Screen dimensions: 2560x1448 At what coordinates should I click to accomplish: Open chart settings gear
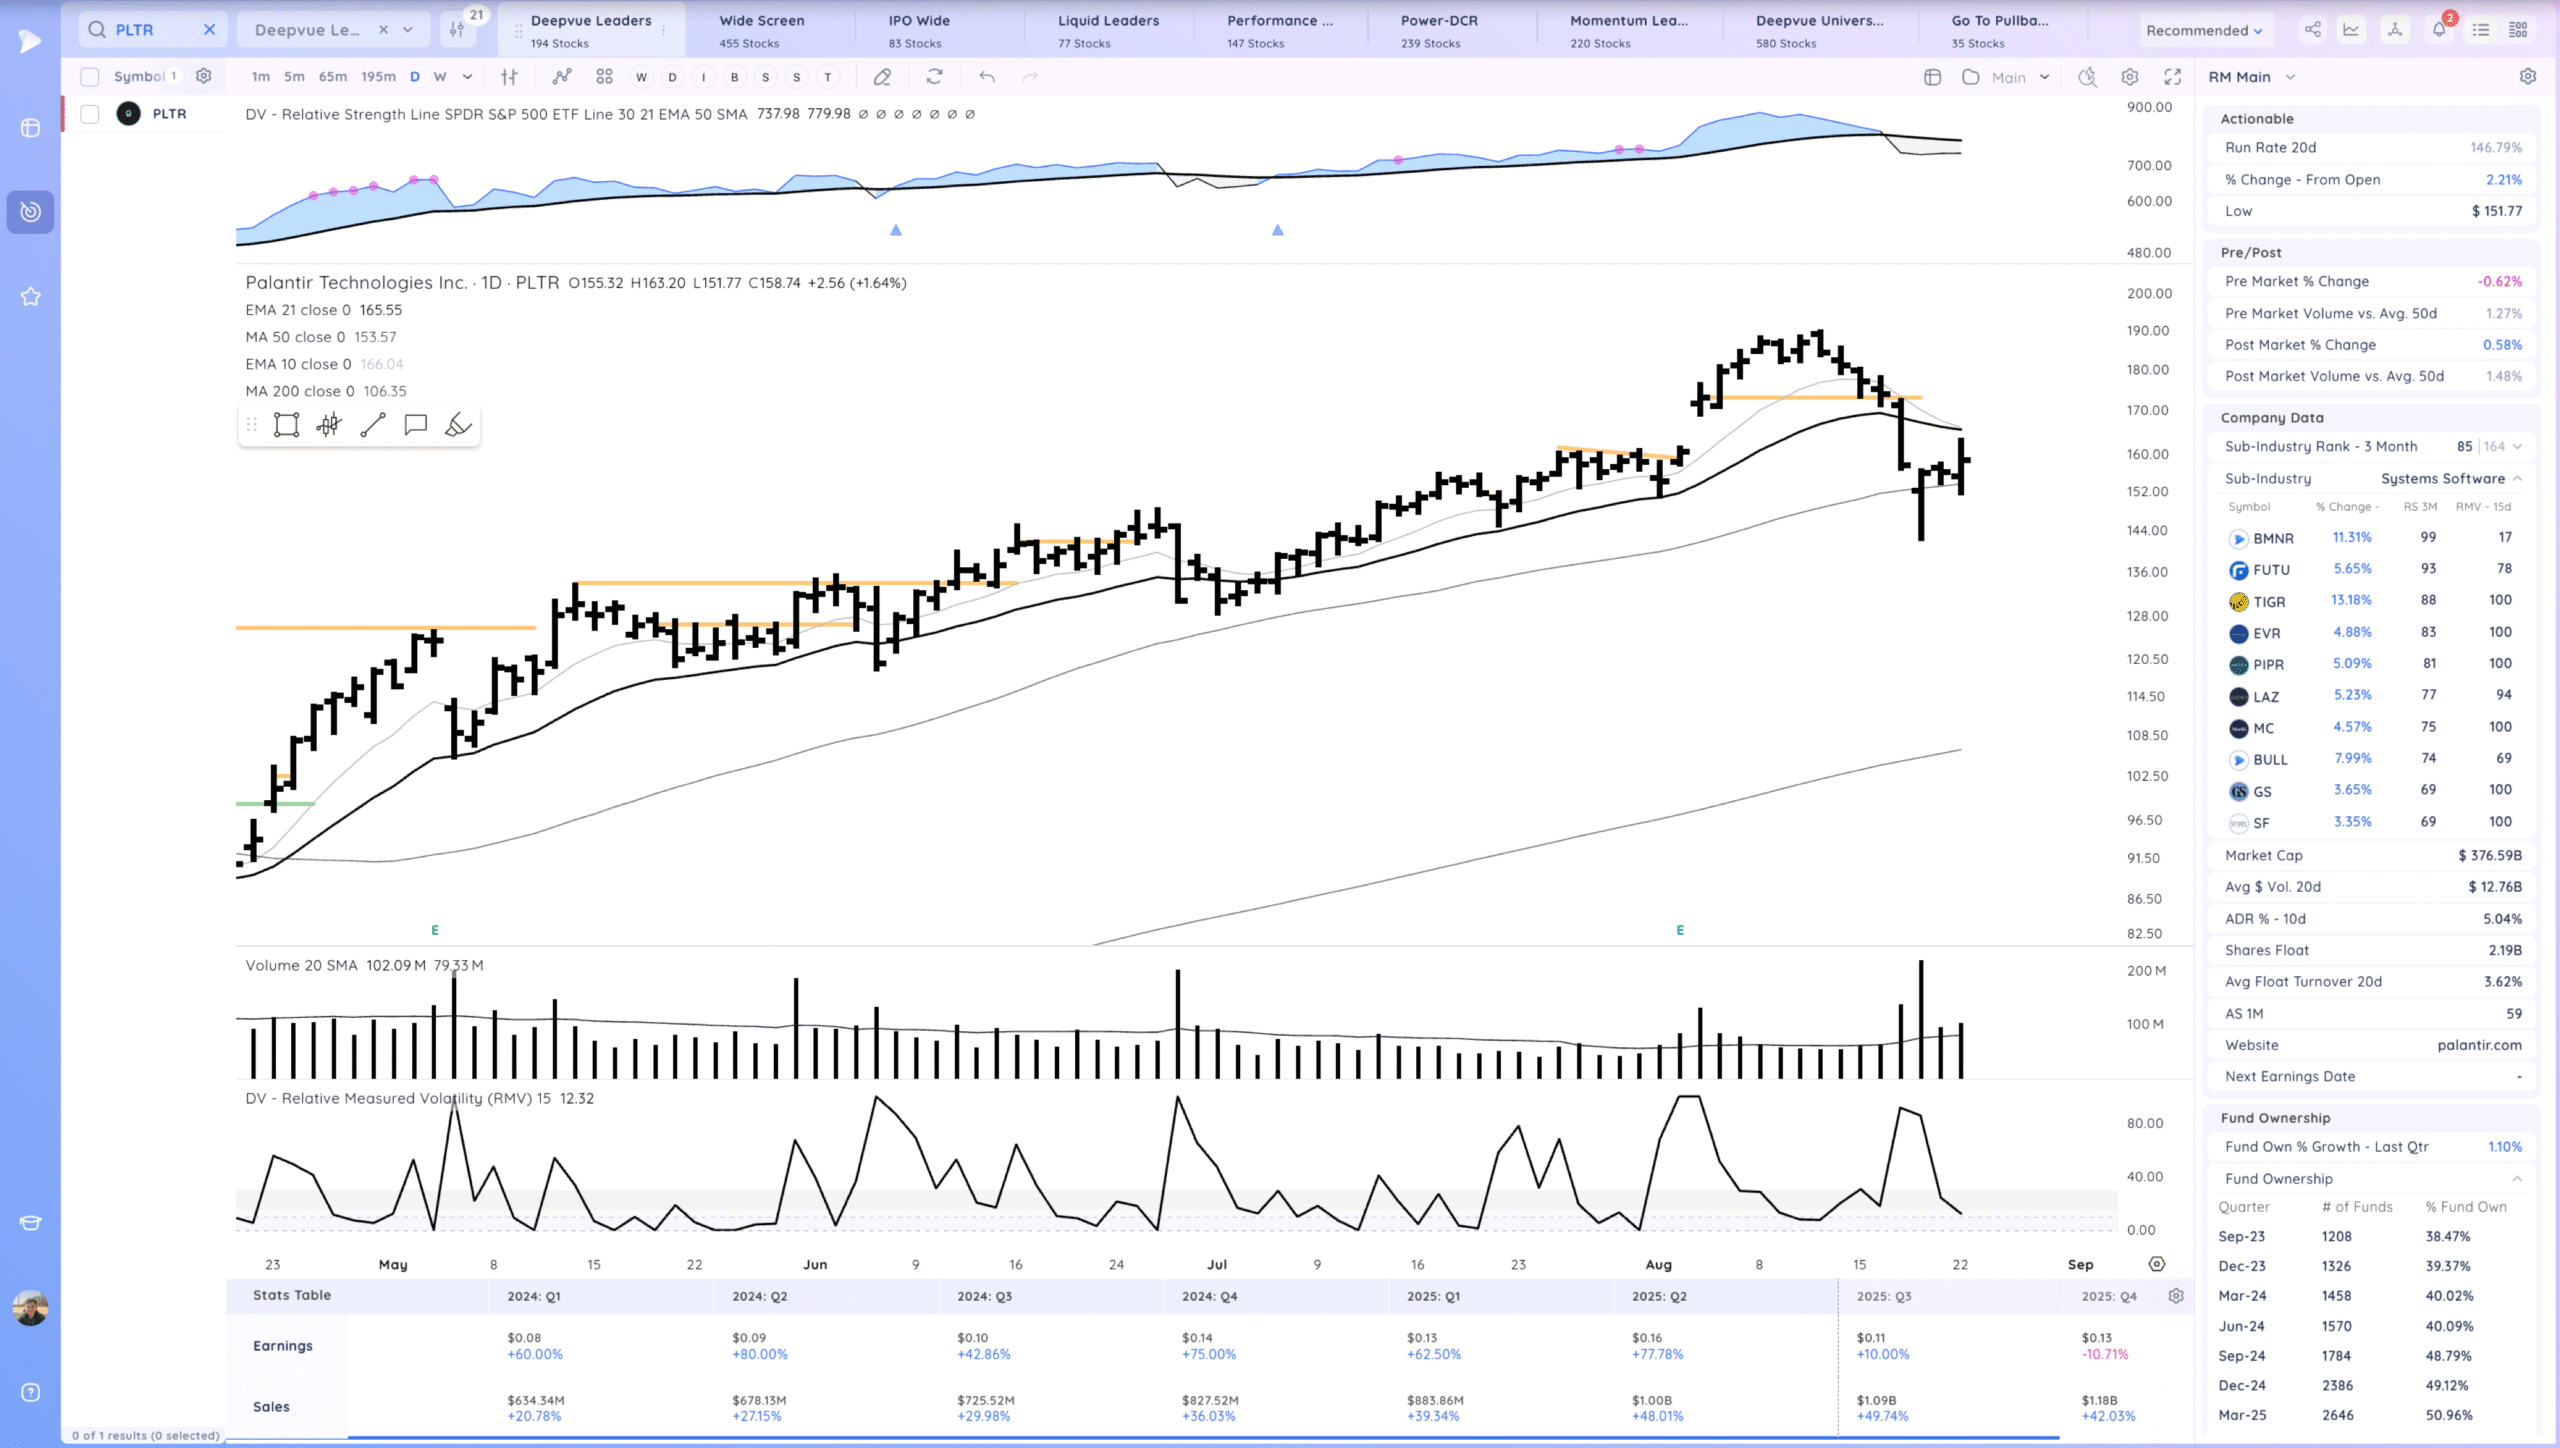[x=2130, y=77]
